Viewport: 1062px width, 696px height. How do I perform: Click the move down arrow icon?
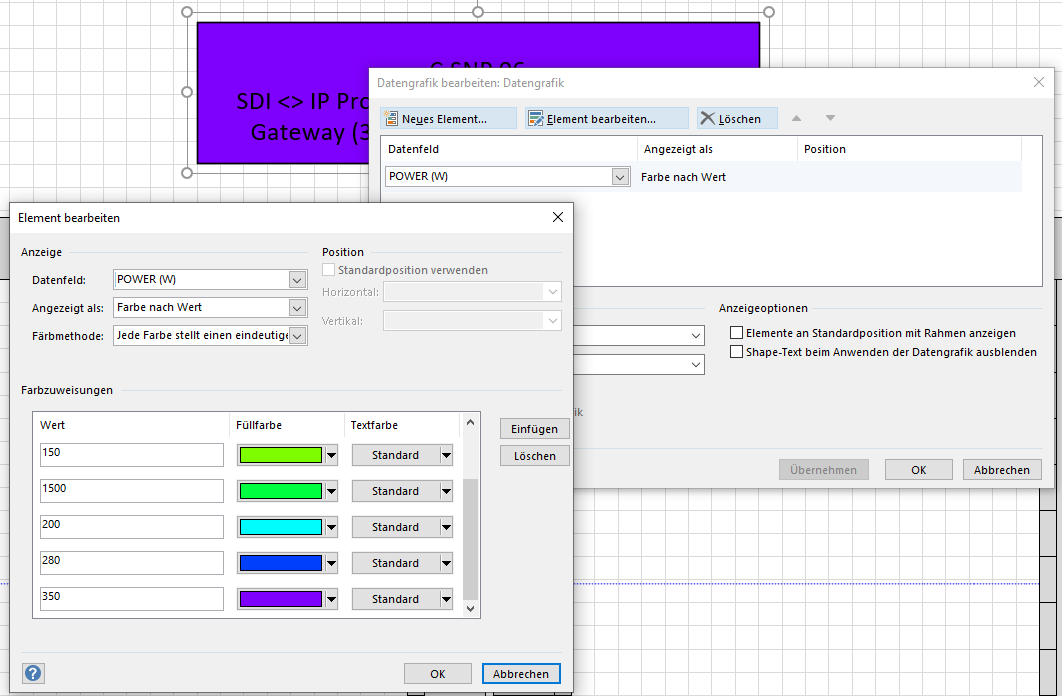(830, 118)
